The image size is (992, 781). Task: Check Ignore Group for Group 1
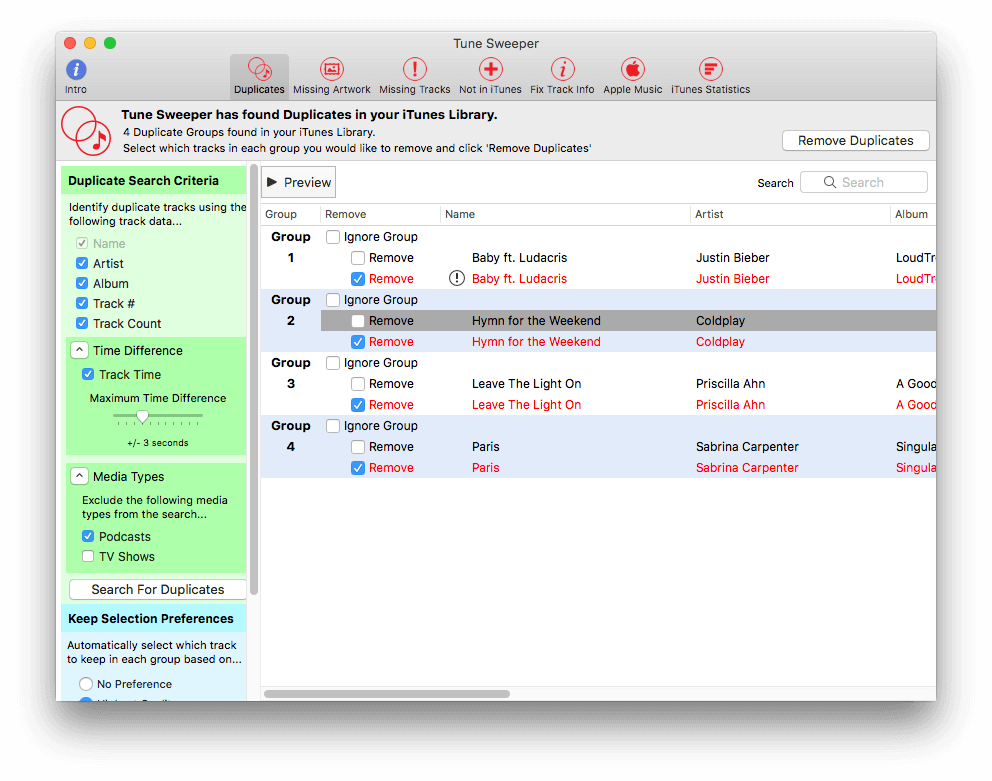[333, 237]
